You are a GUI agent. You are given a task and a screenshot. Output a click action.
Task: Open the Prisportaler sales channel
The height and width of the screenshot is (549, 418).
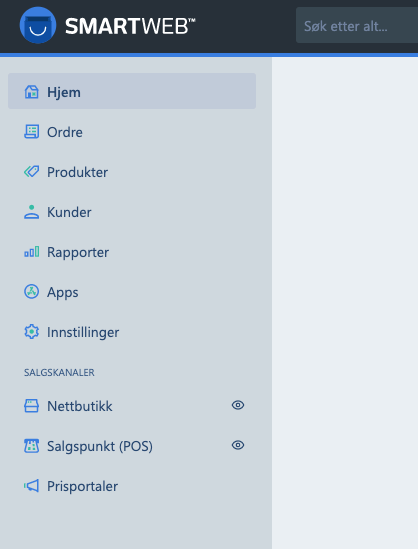[x=132, y=486]
